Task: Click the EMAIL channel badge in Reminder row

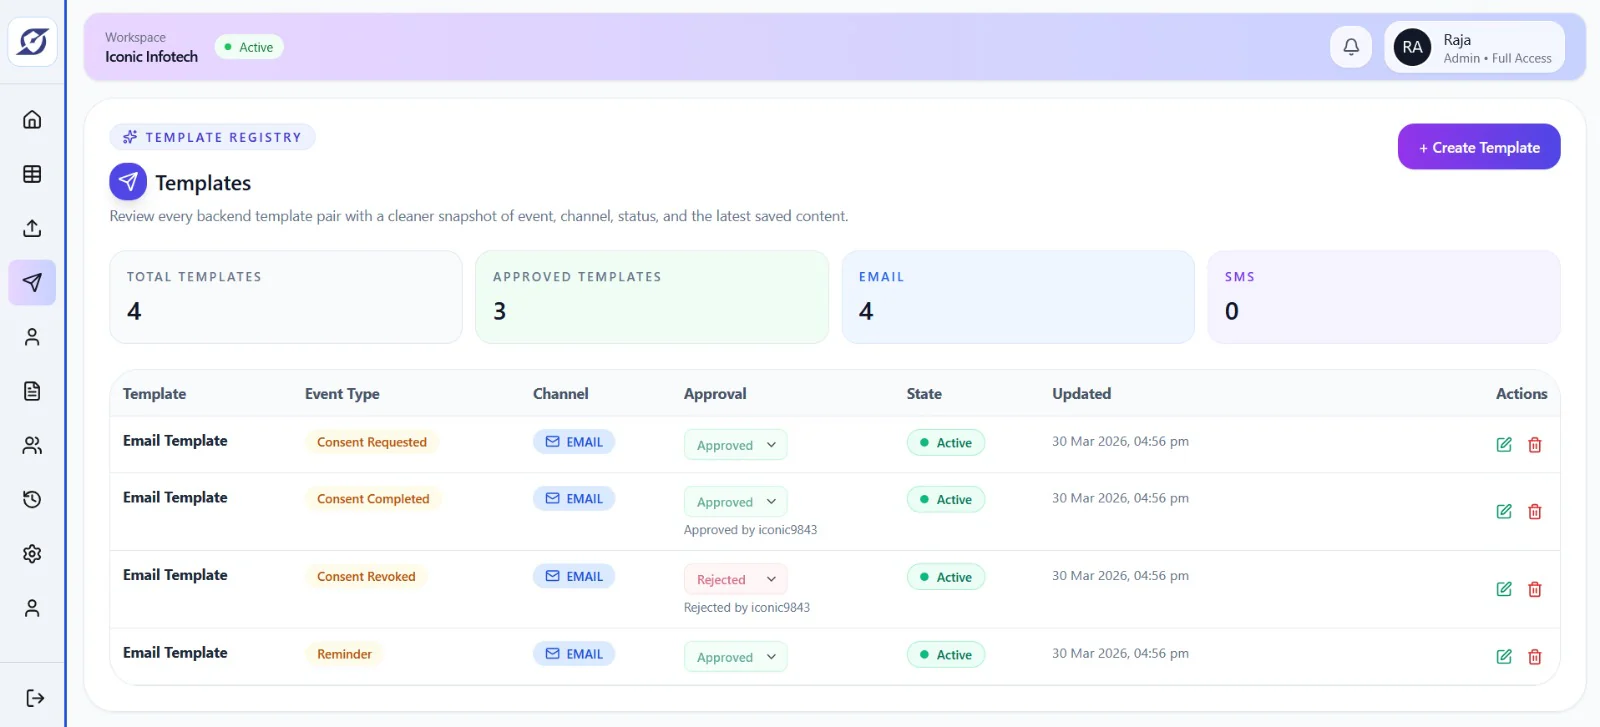Action: click(x=574, y=654)
